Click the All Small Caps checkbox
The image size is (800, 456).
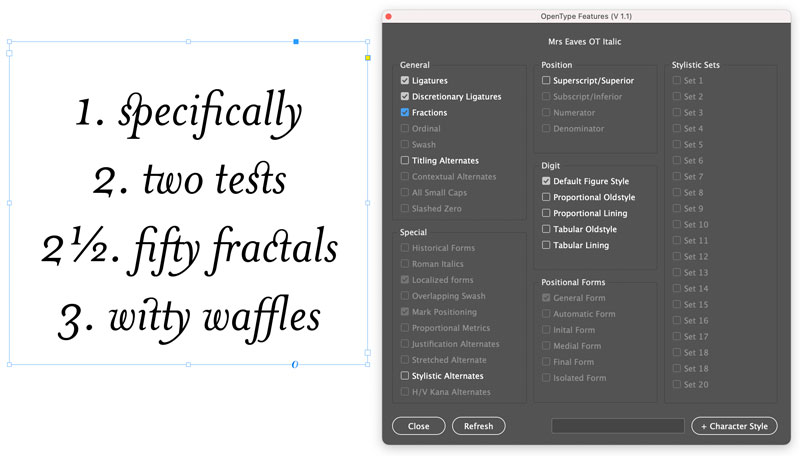pos(405,192)
